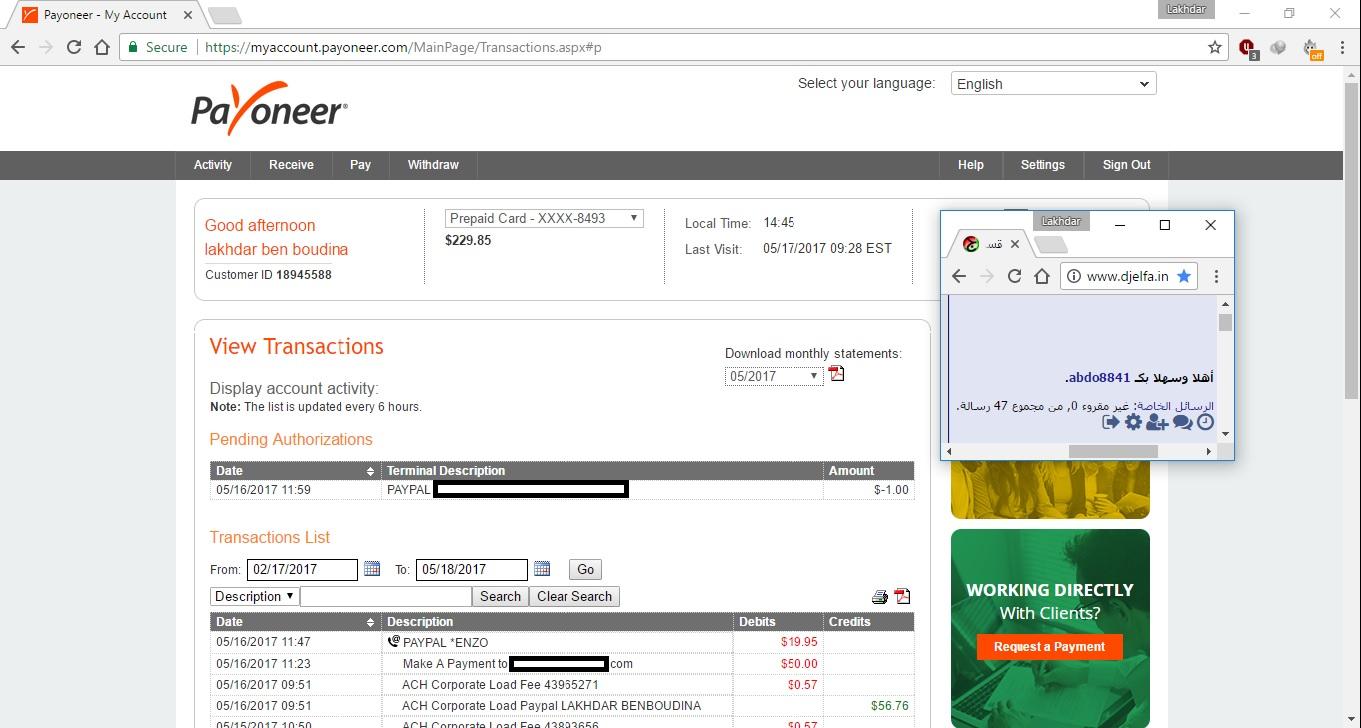Screen dimensions: 1361x728
Task: Go back in the Payoneer browser window
Action: (18, 47)
